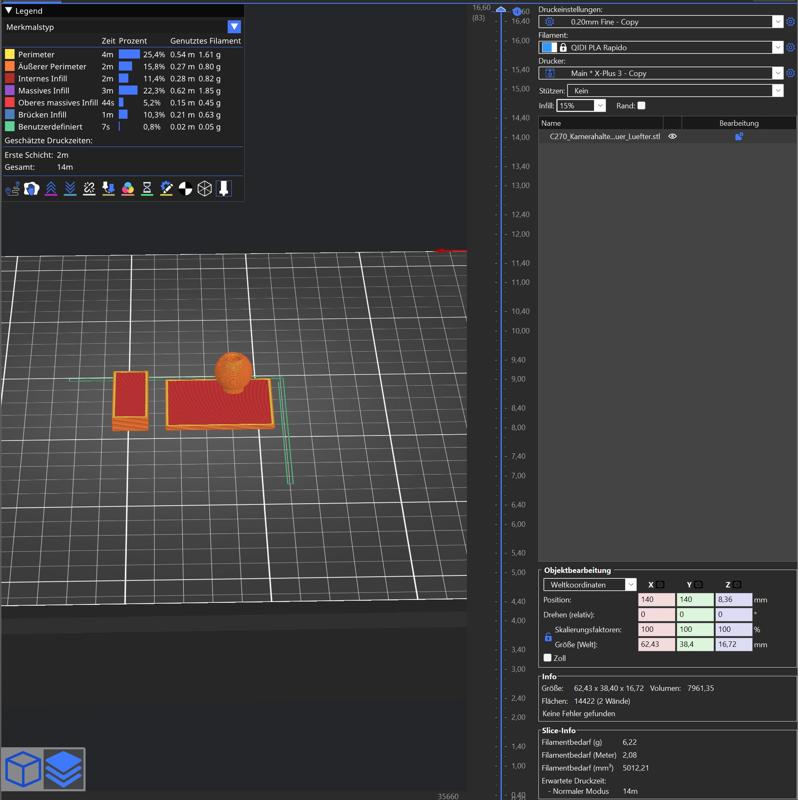Hide the C270_Kamerahalte object via eye icon
Screen dimensions: 798x800
point(672,137)
